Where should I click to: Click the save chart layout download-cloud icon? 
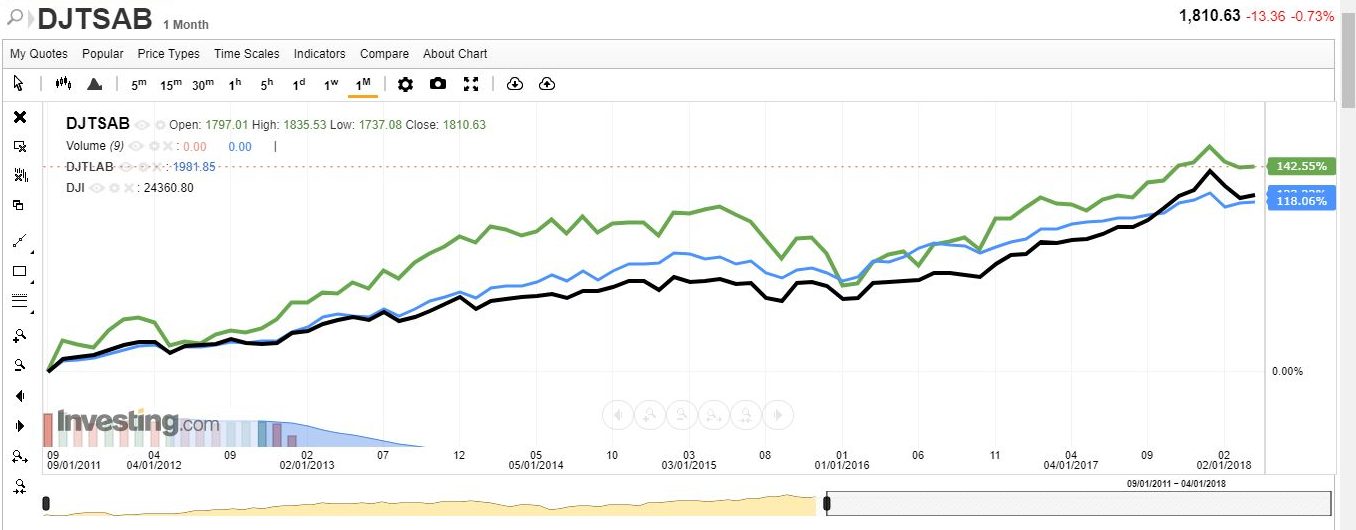pos(515,84)
